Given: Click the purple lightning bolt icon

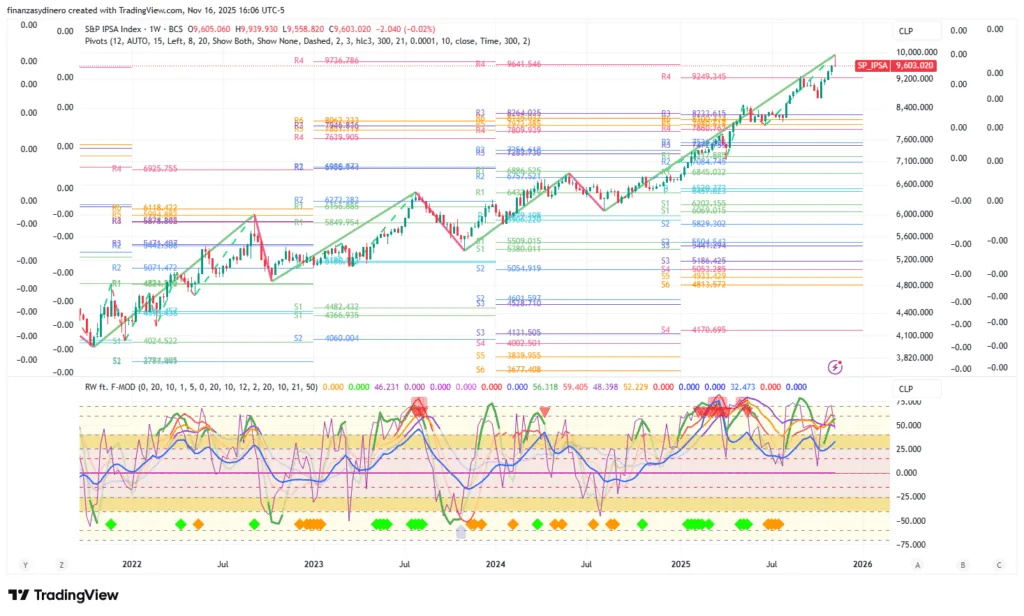Looking at the screenshot, I should click(x=835, y=367).
